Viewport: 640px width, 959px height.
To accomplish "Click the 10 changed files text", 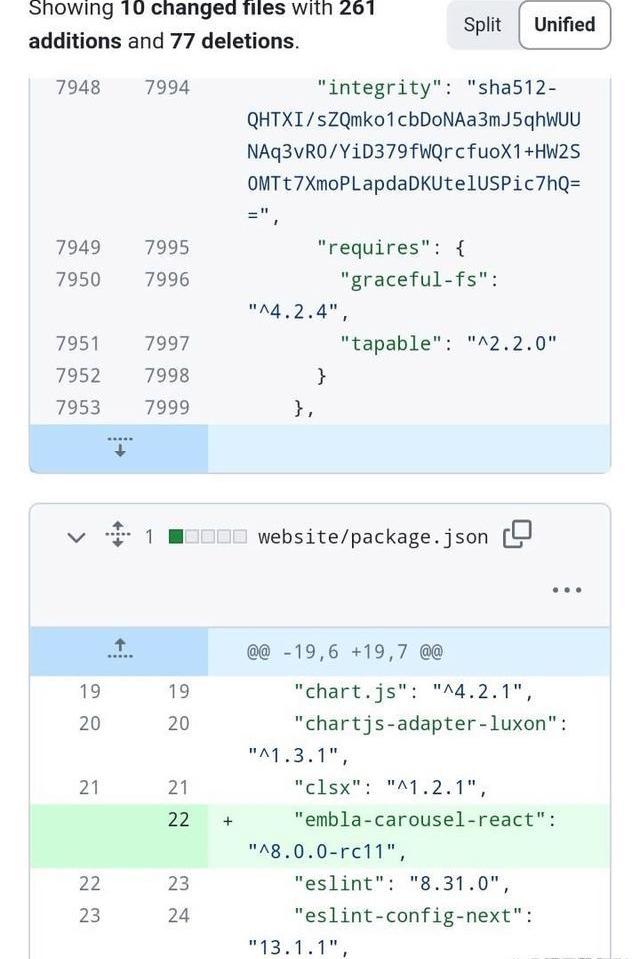I will (x=203, y=9).
